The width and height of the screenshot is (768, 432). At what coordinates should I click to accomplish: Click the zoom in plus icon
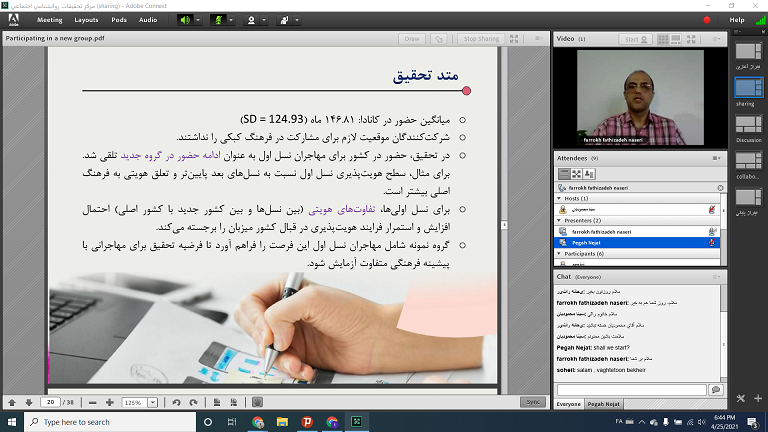(109, 402)
